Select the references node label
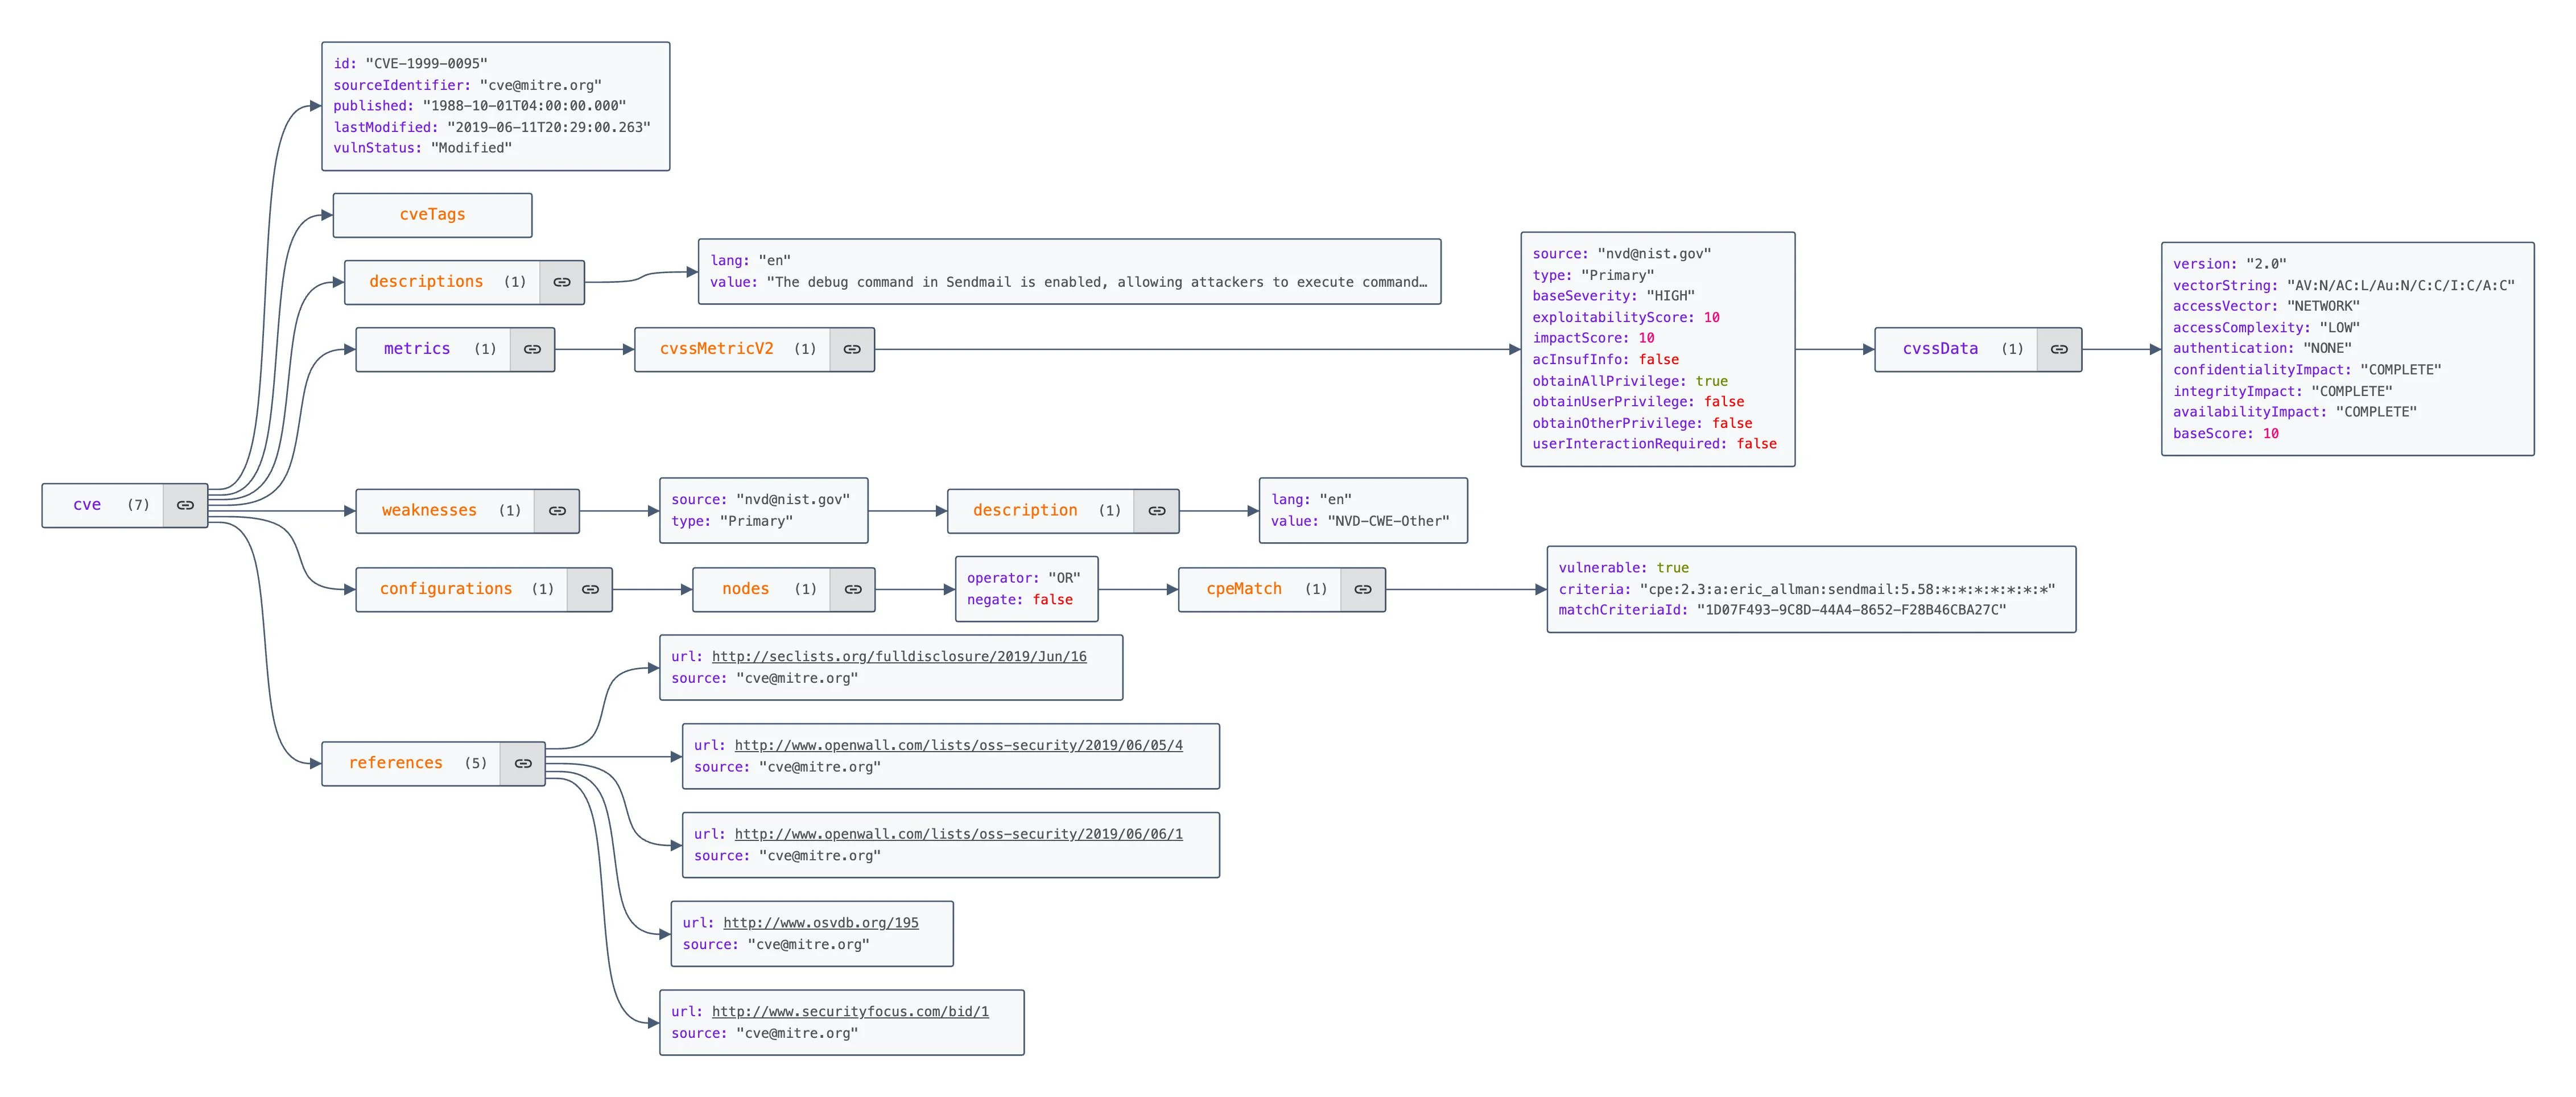Image resolution: width=2576 pixels, height=1097 pixels. [395, 763]
